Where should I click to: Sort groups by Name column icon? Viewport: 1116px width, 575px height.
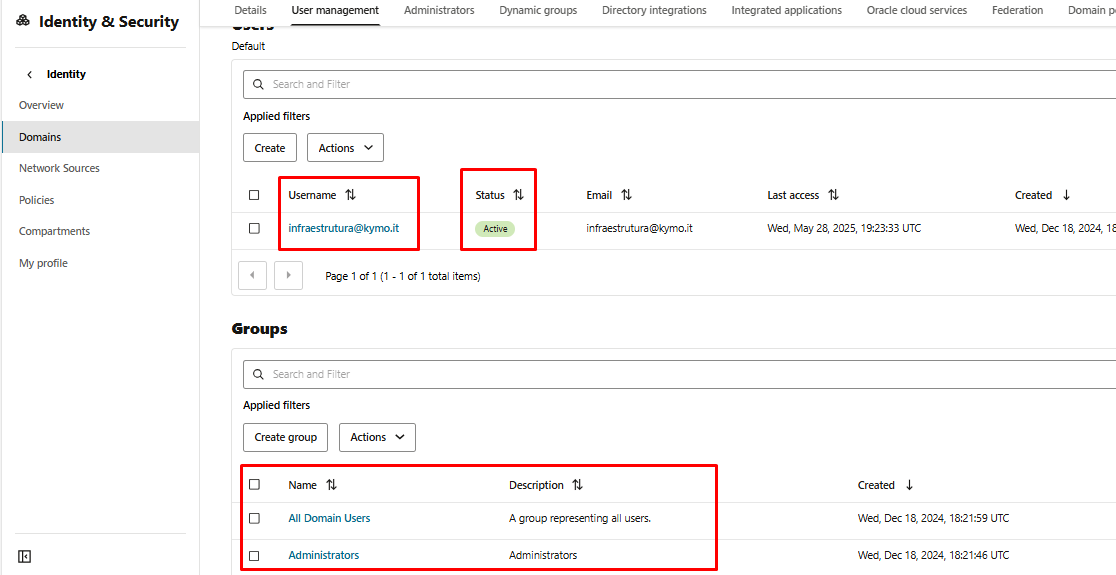331,485
